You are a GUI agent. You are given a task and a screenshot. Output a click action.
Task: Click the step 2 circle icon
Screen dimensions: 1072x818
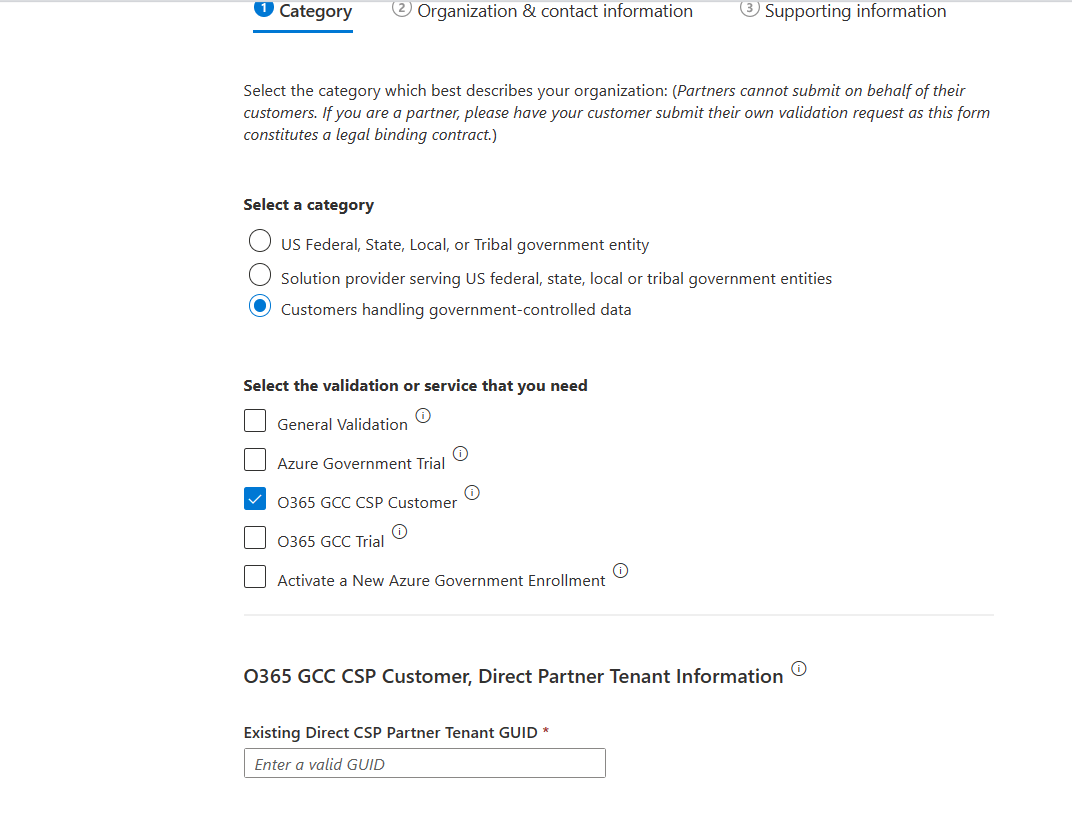click(402, 9)
